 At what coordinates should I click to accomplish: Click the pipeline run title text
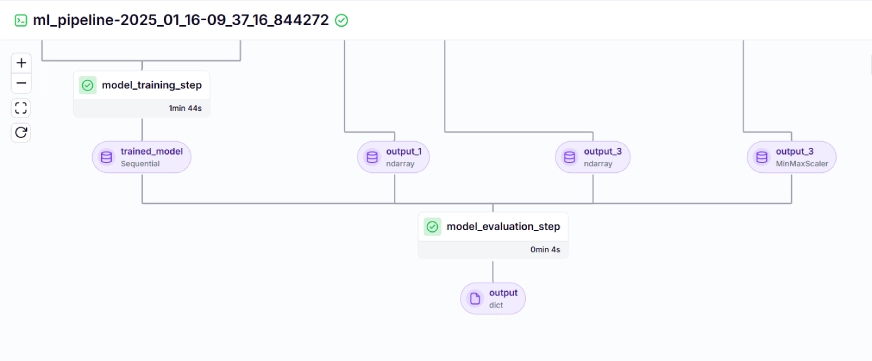pyautogui.click(x=181, y=21)
